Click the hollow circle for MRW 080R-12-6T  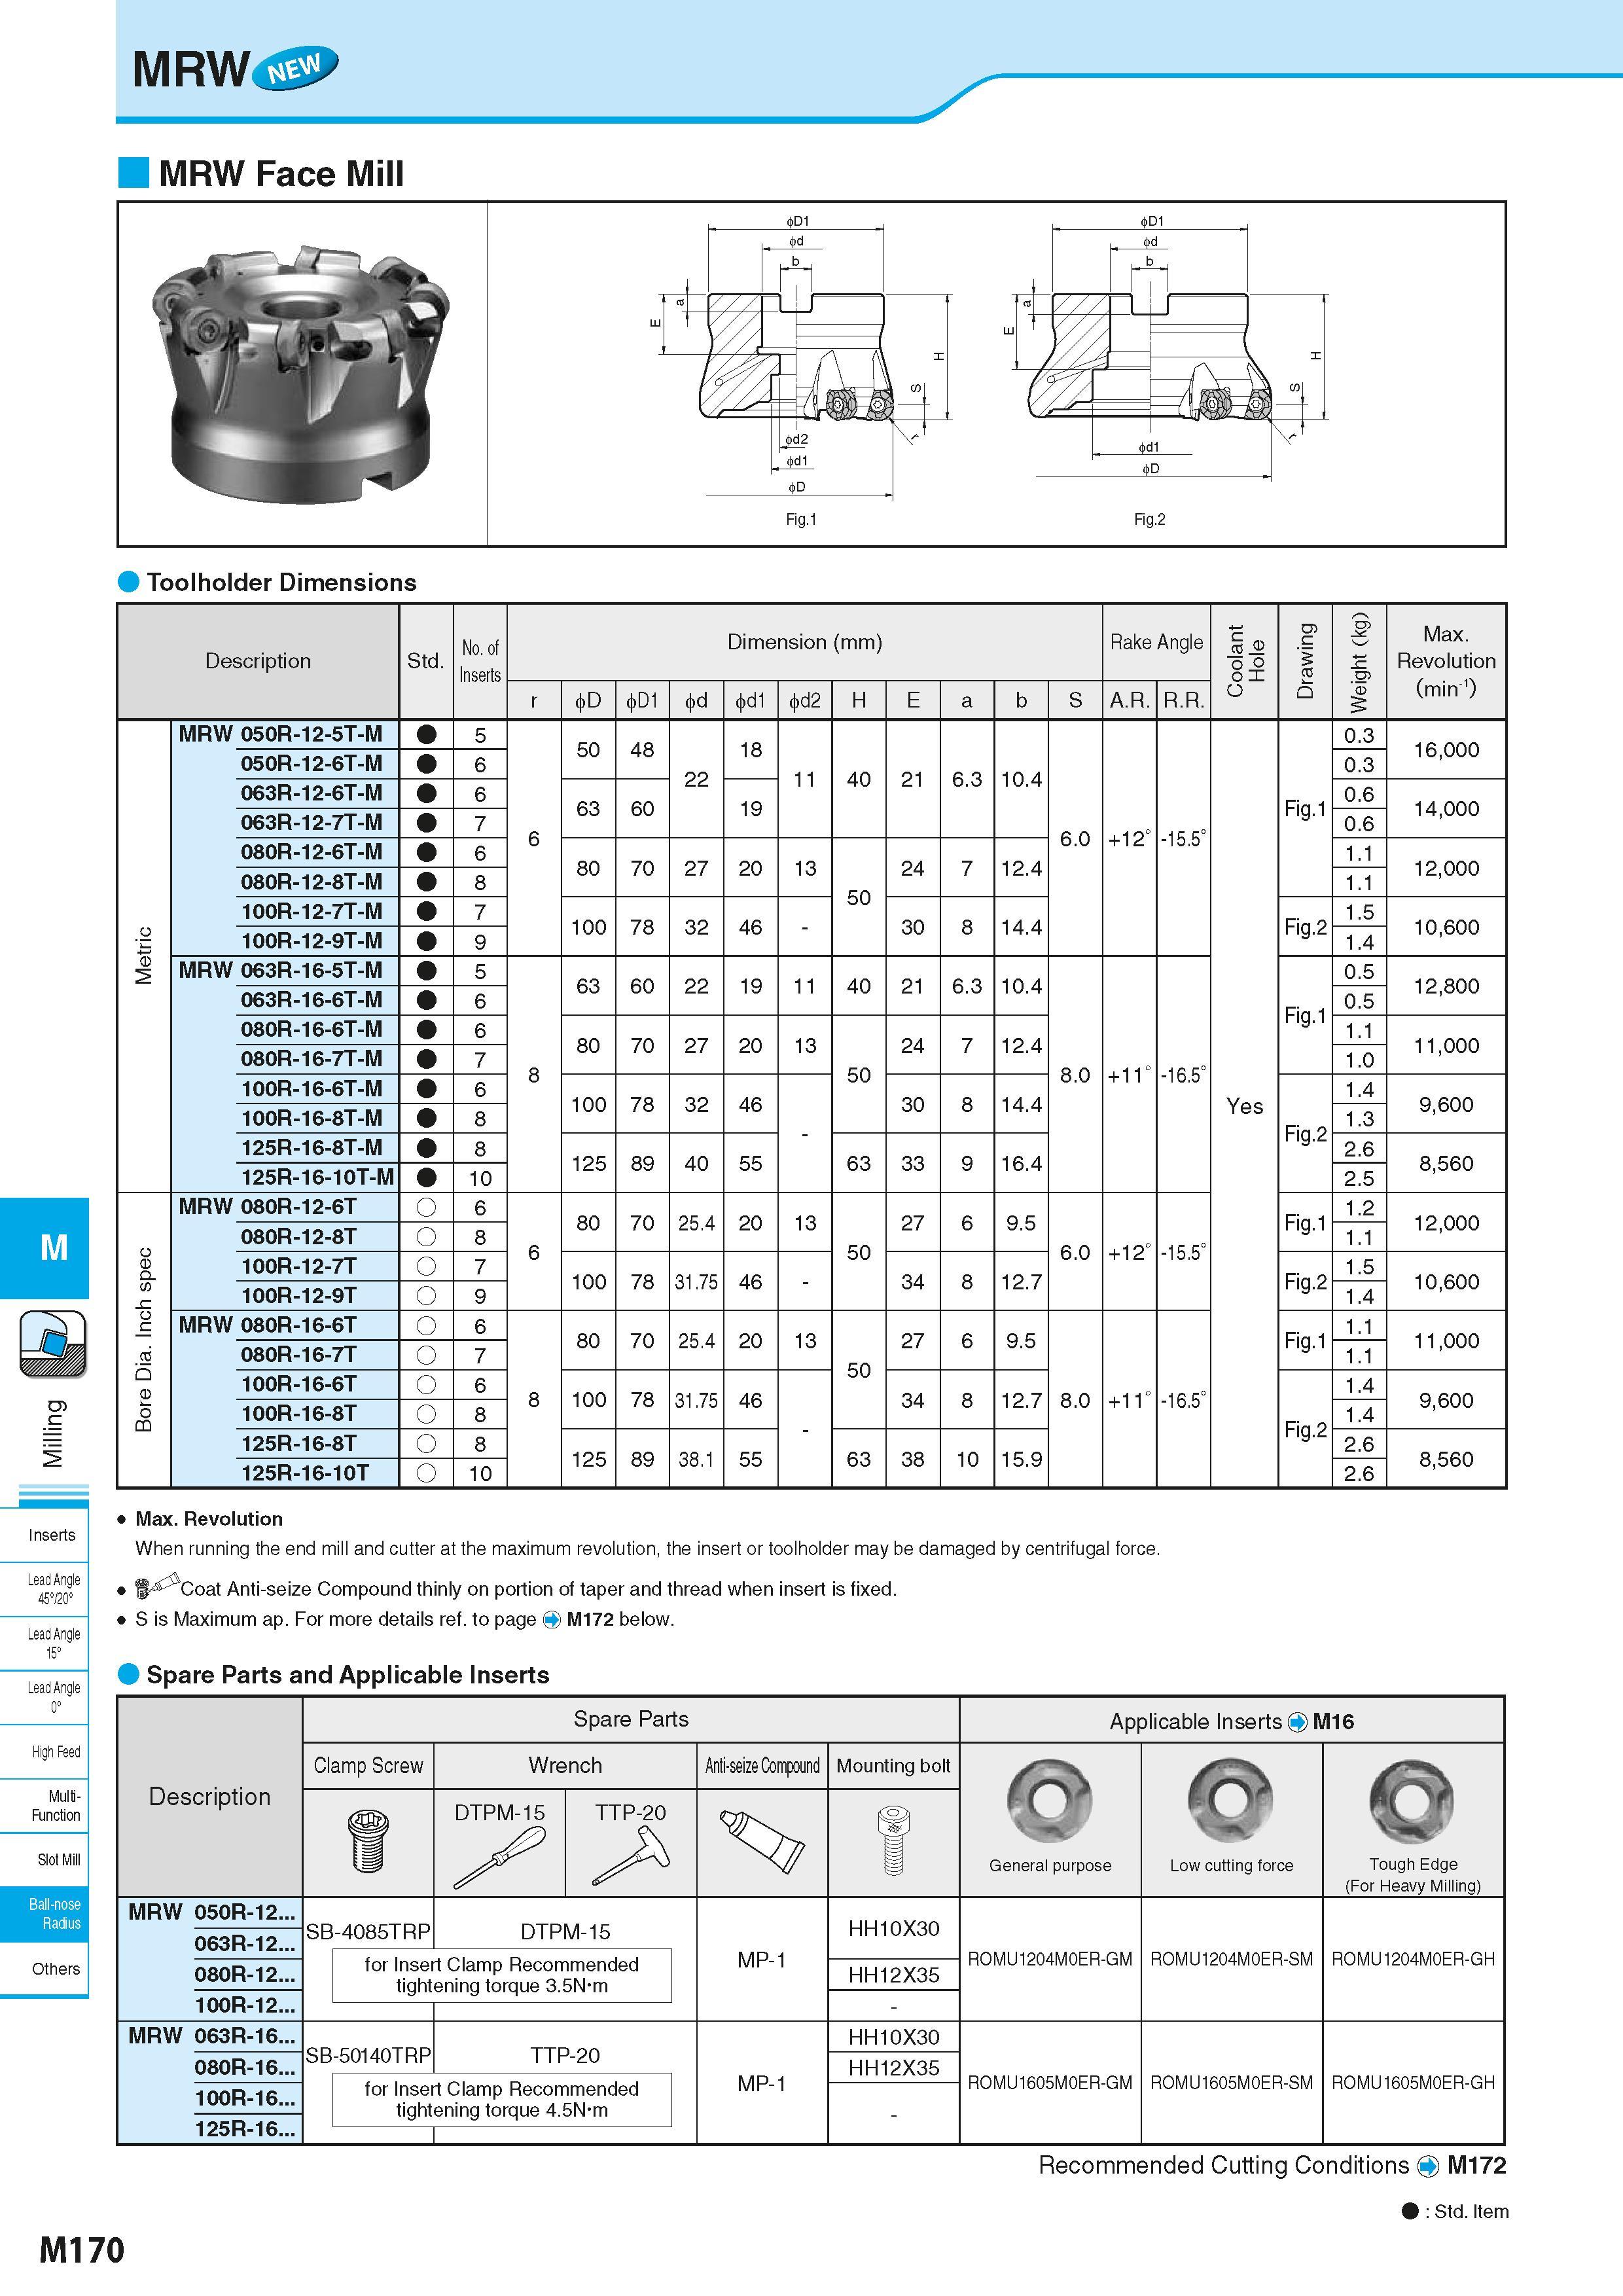[426, 1207]
